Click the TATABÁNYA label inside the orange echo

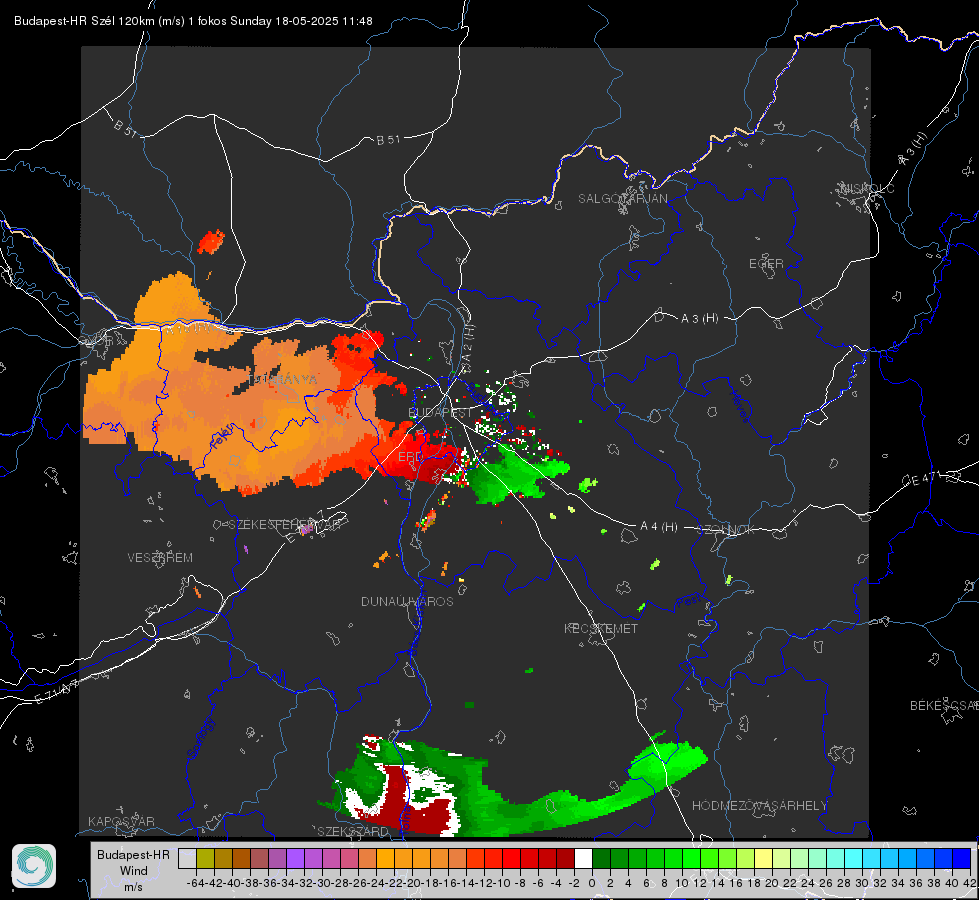(x=283, y=380)
